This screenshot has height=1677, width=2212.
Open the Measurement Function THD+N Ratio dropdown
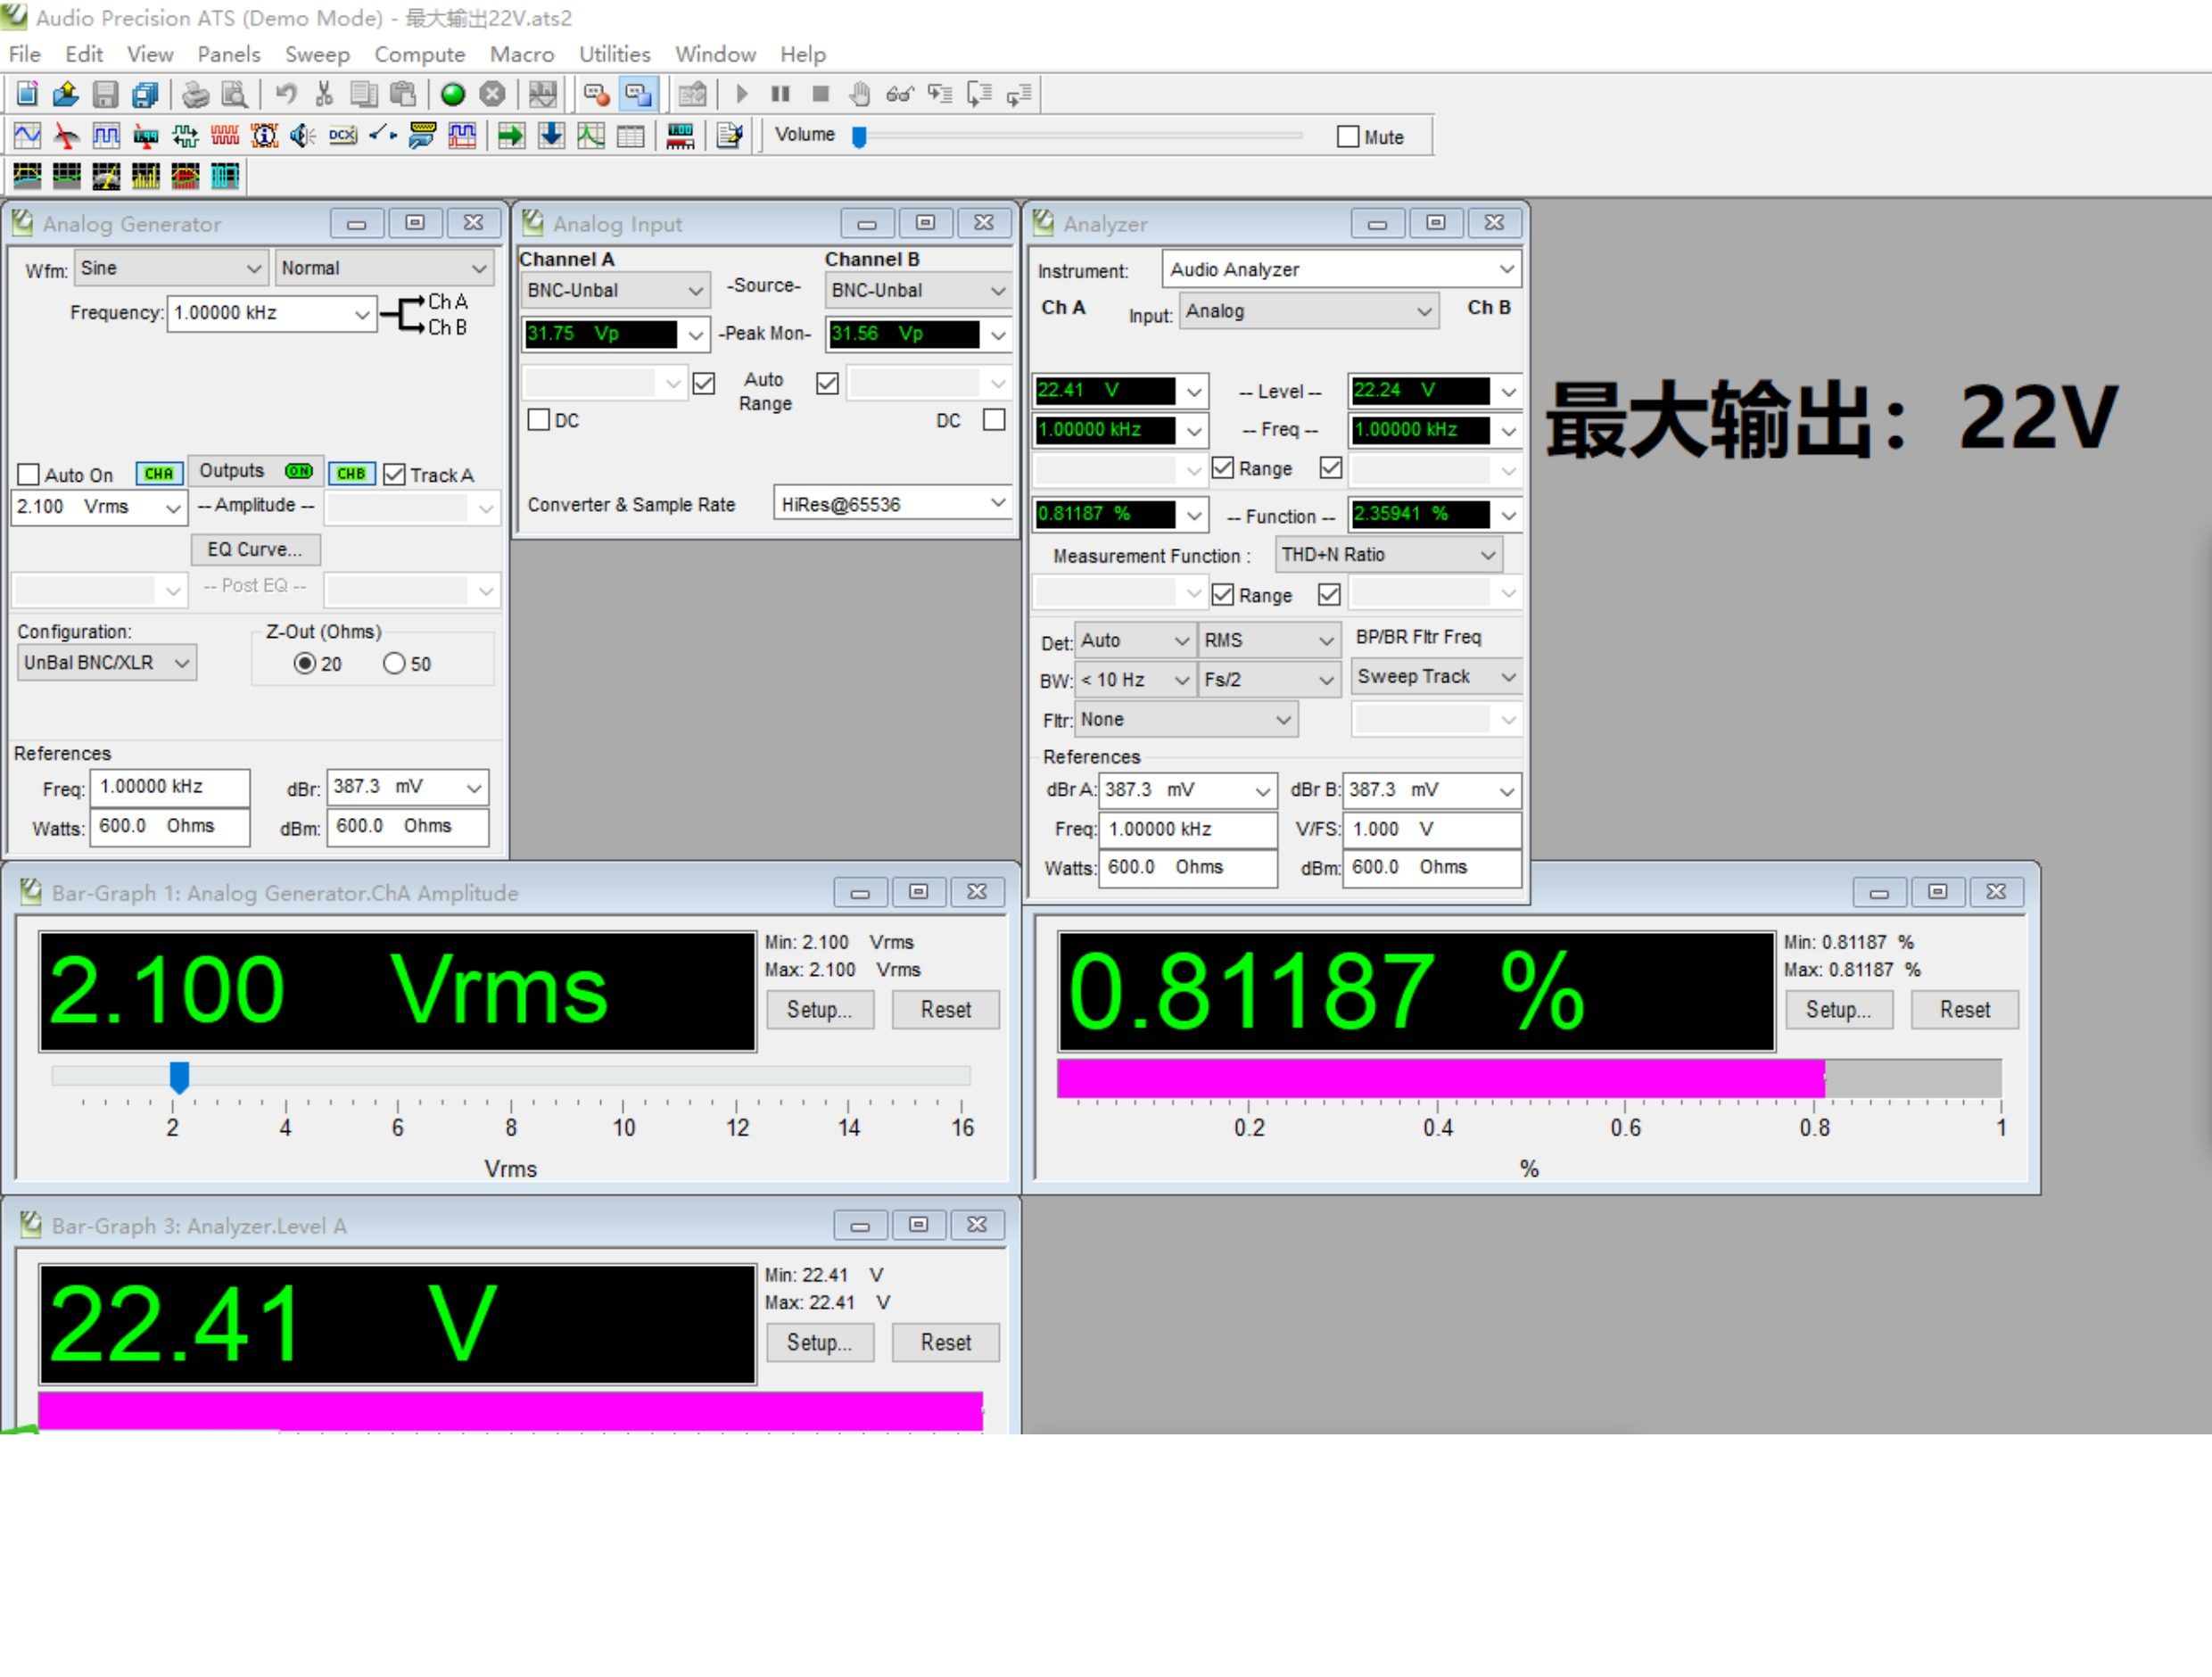coord(1389,555)
